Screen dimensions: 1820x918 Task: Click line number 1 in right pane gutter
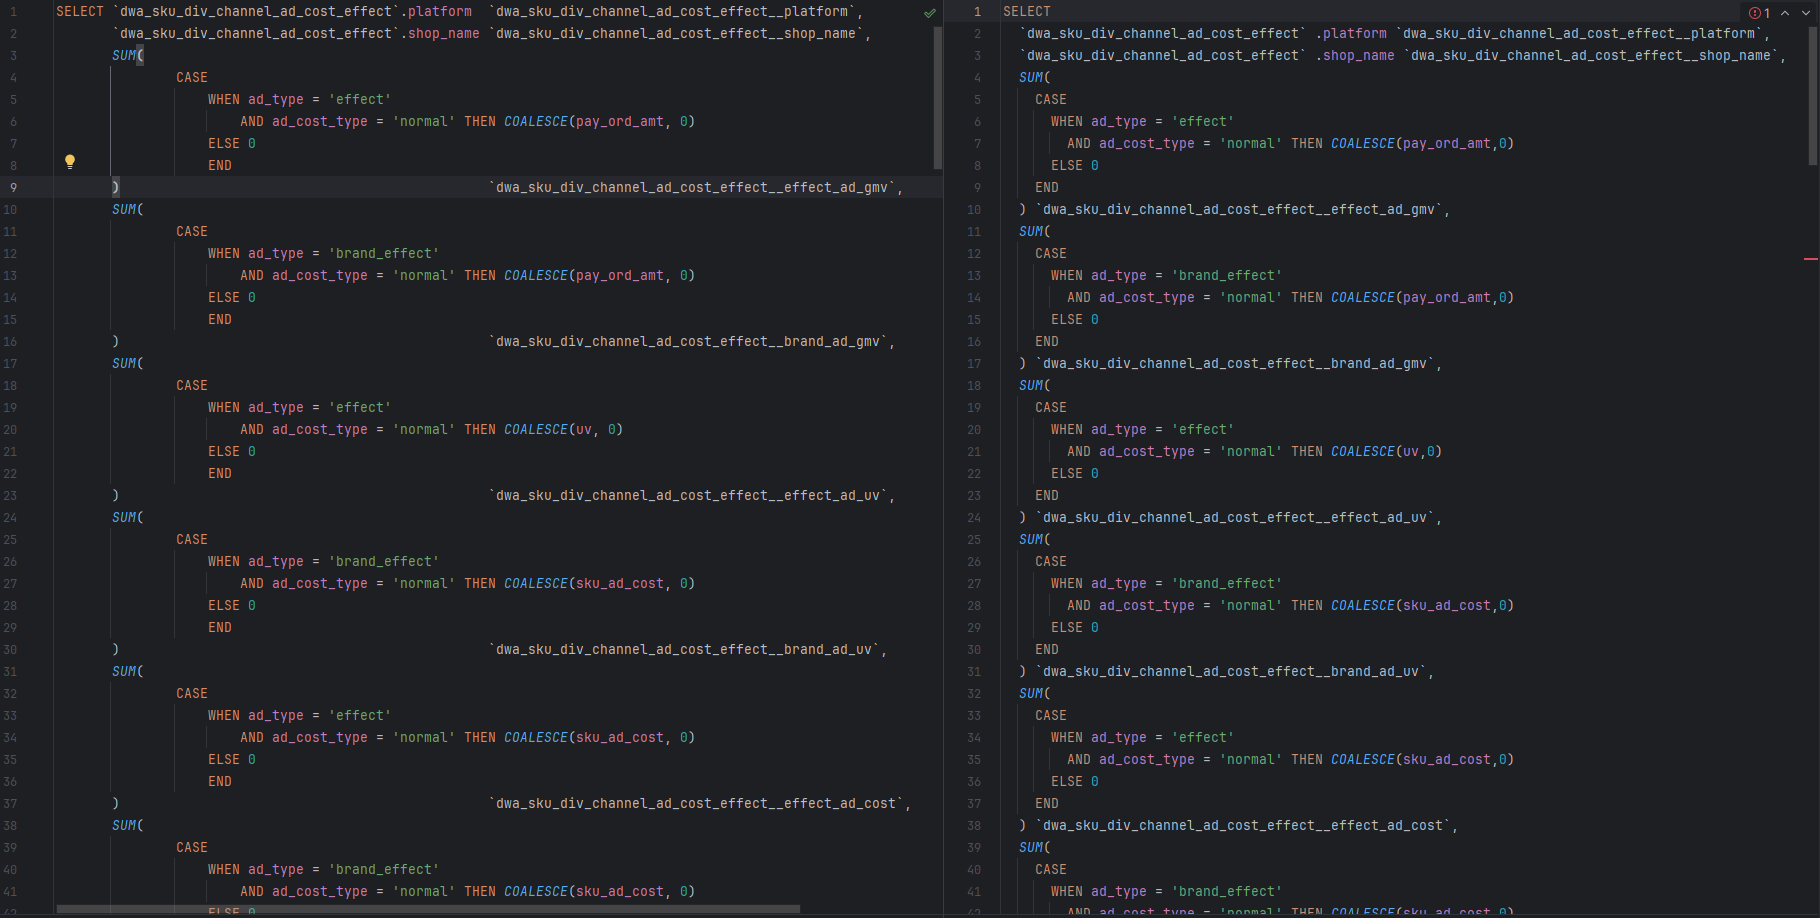(977, 11)
